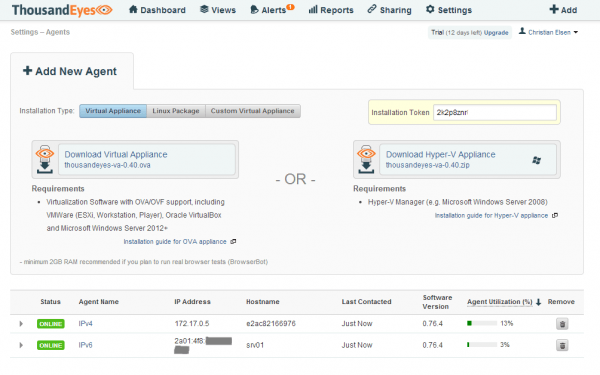Open the Reports menu
The width and height of the screenshot is (600, 375).
coord(331,10)
